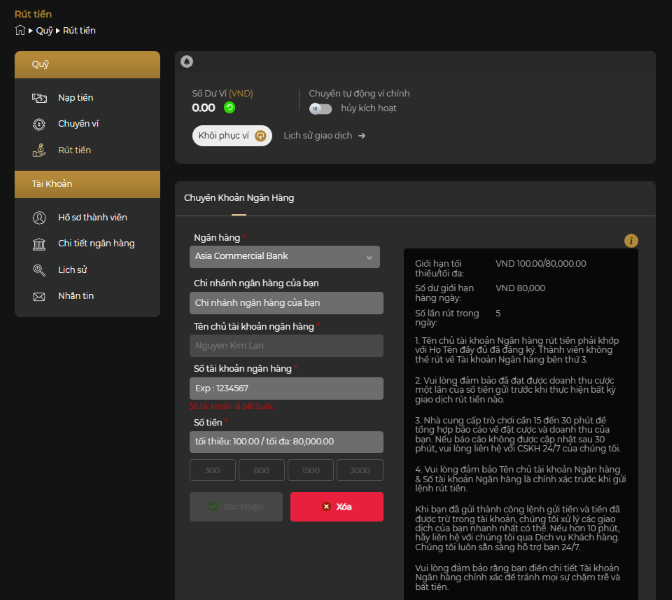672x600 pixels.
Task: Click Quỹ sidebar section header
Action: point(87,65)
